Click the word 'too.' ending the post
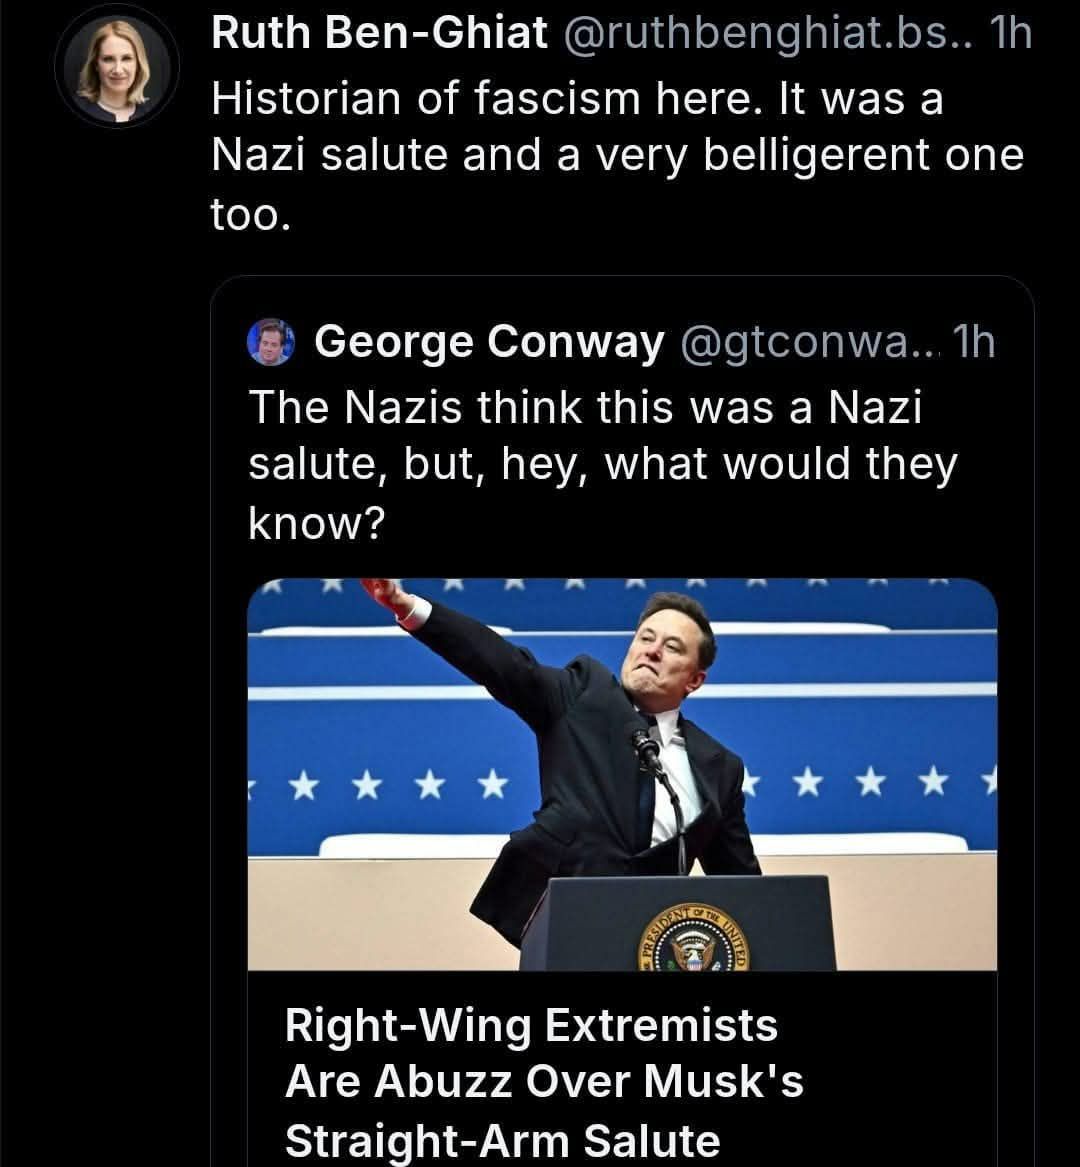Screen dimensions: 1080x1167 [250, 215]
